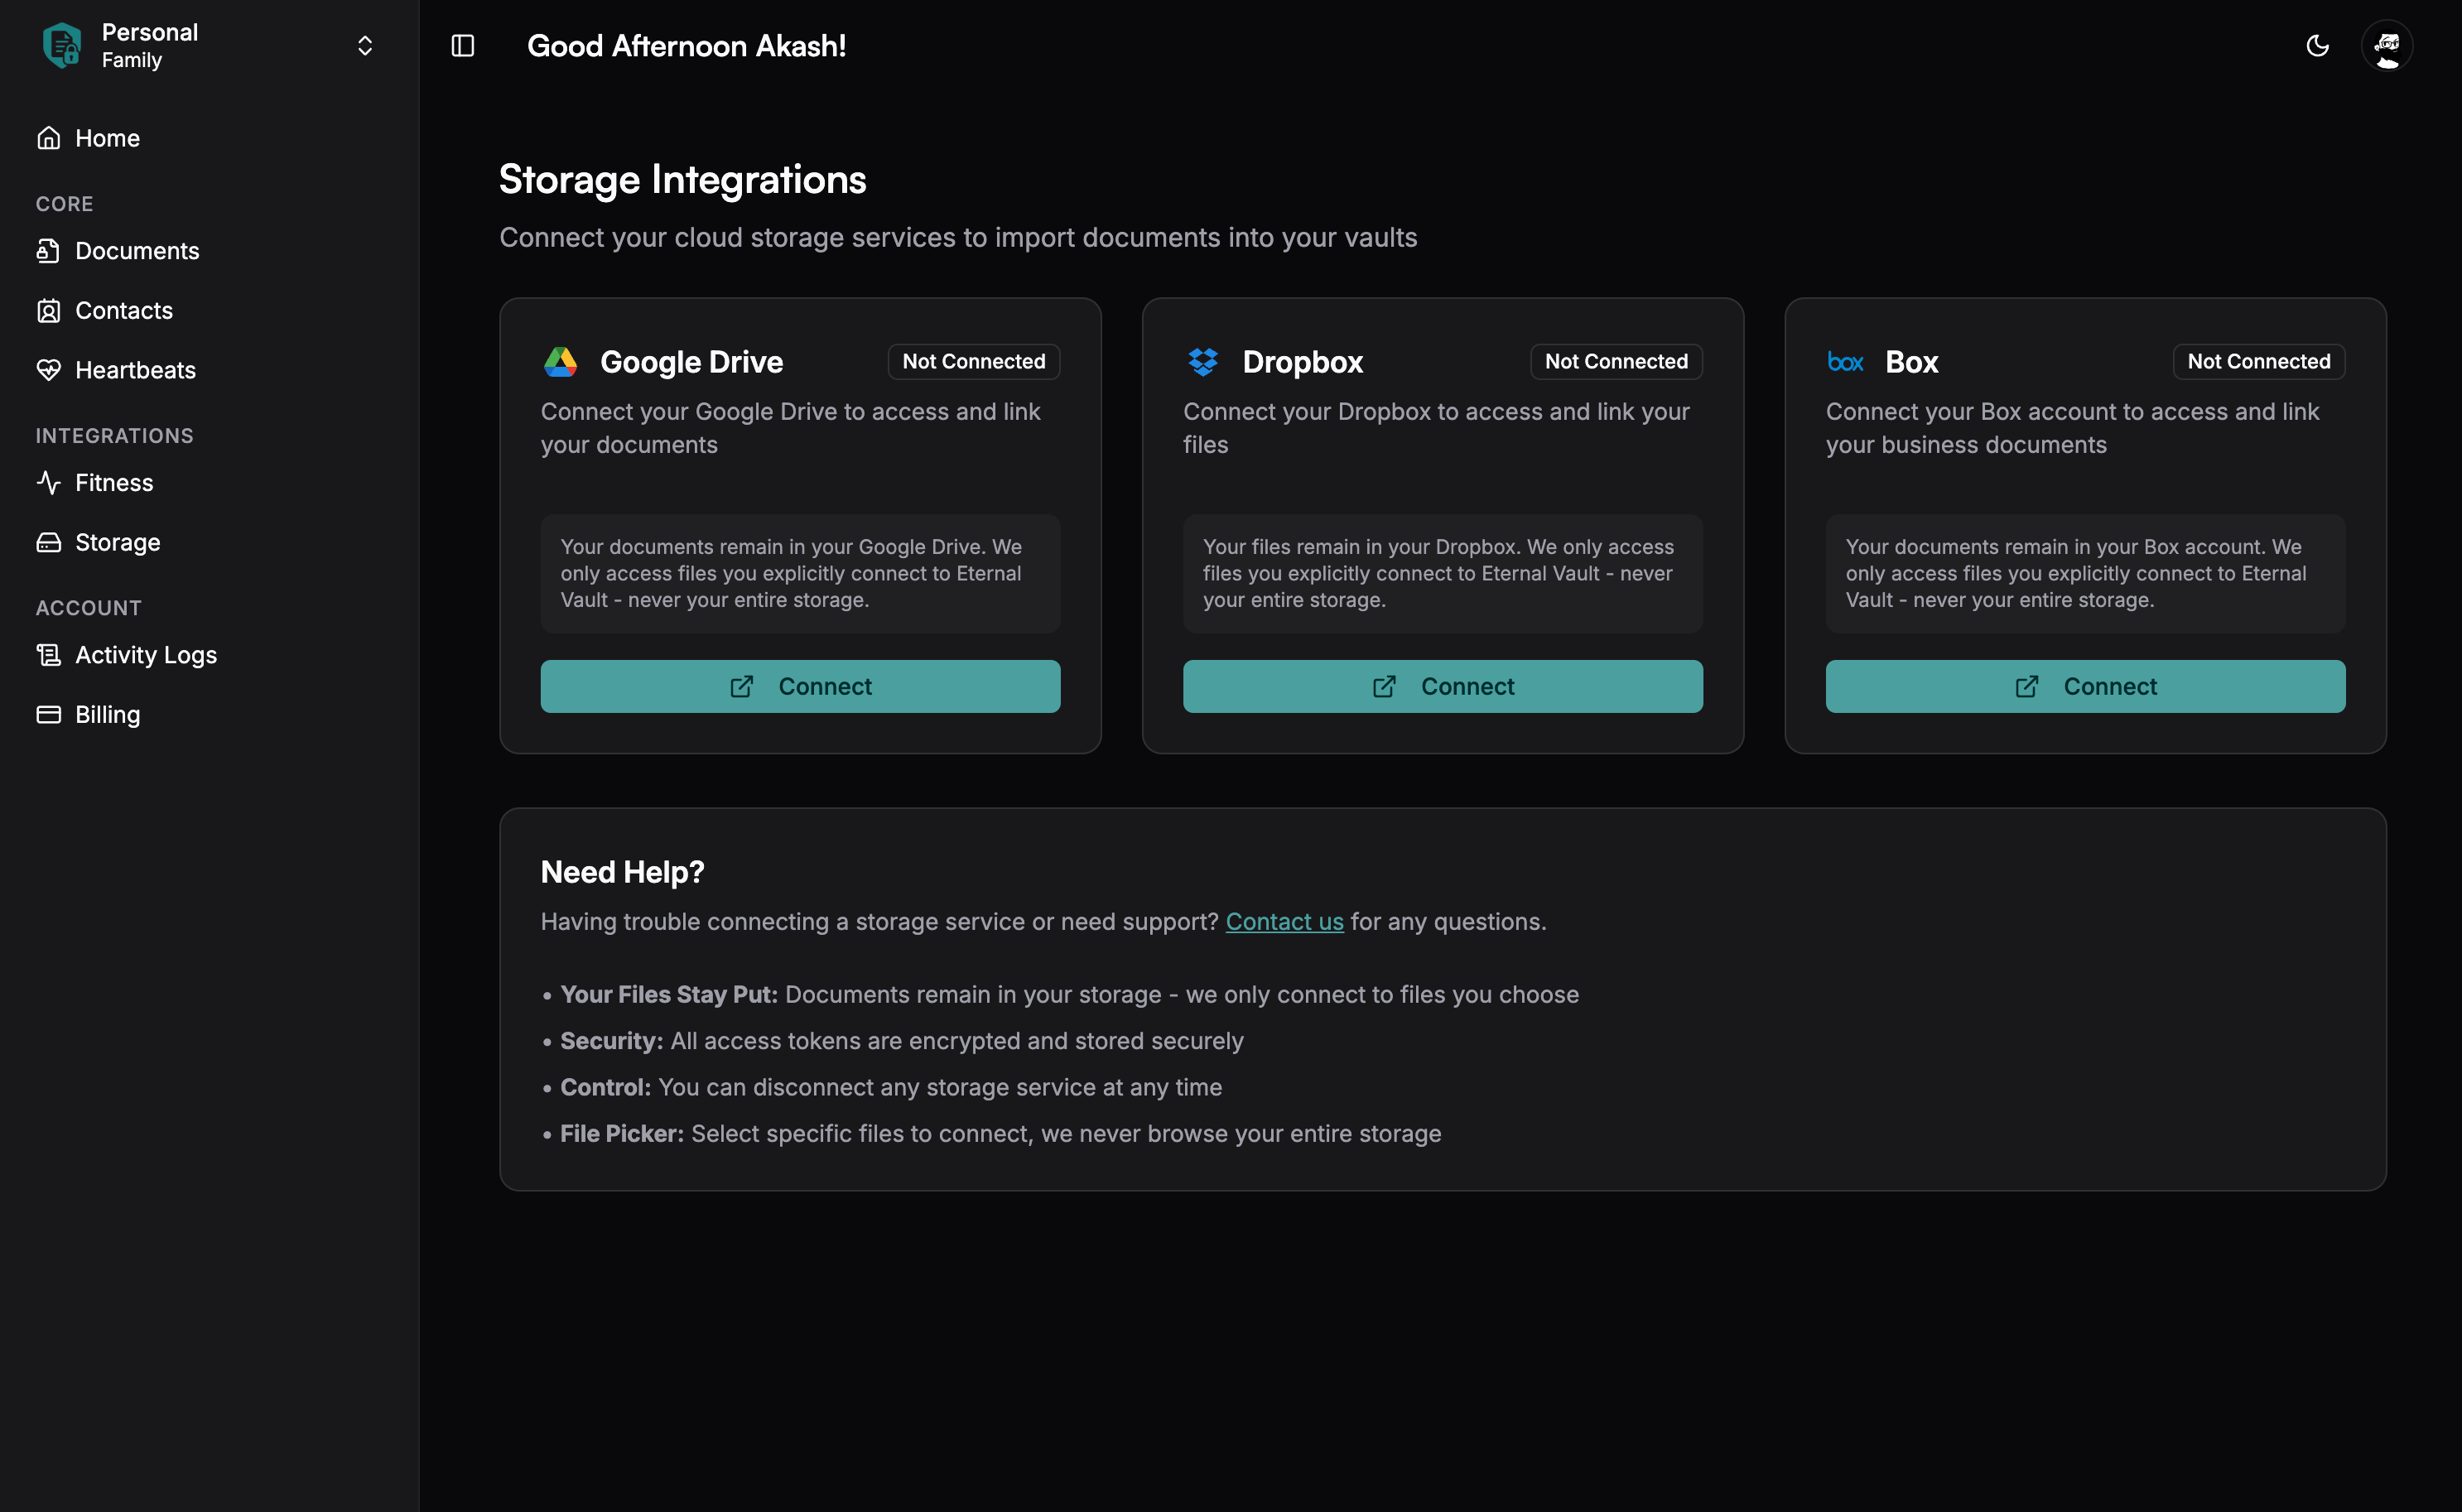The width and height of the screenshot is (2462, 1512).
Task: Click the ACCOUNT section label
Action: (x=88, y=608)
